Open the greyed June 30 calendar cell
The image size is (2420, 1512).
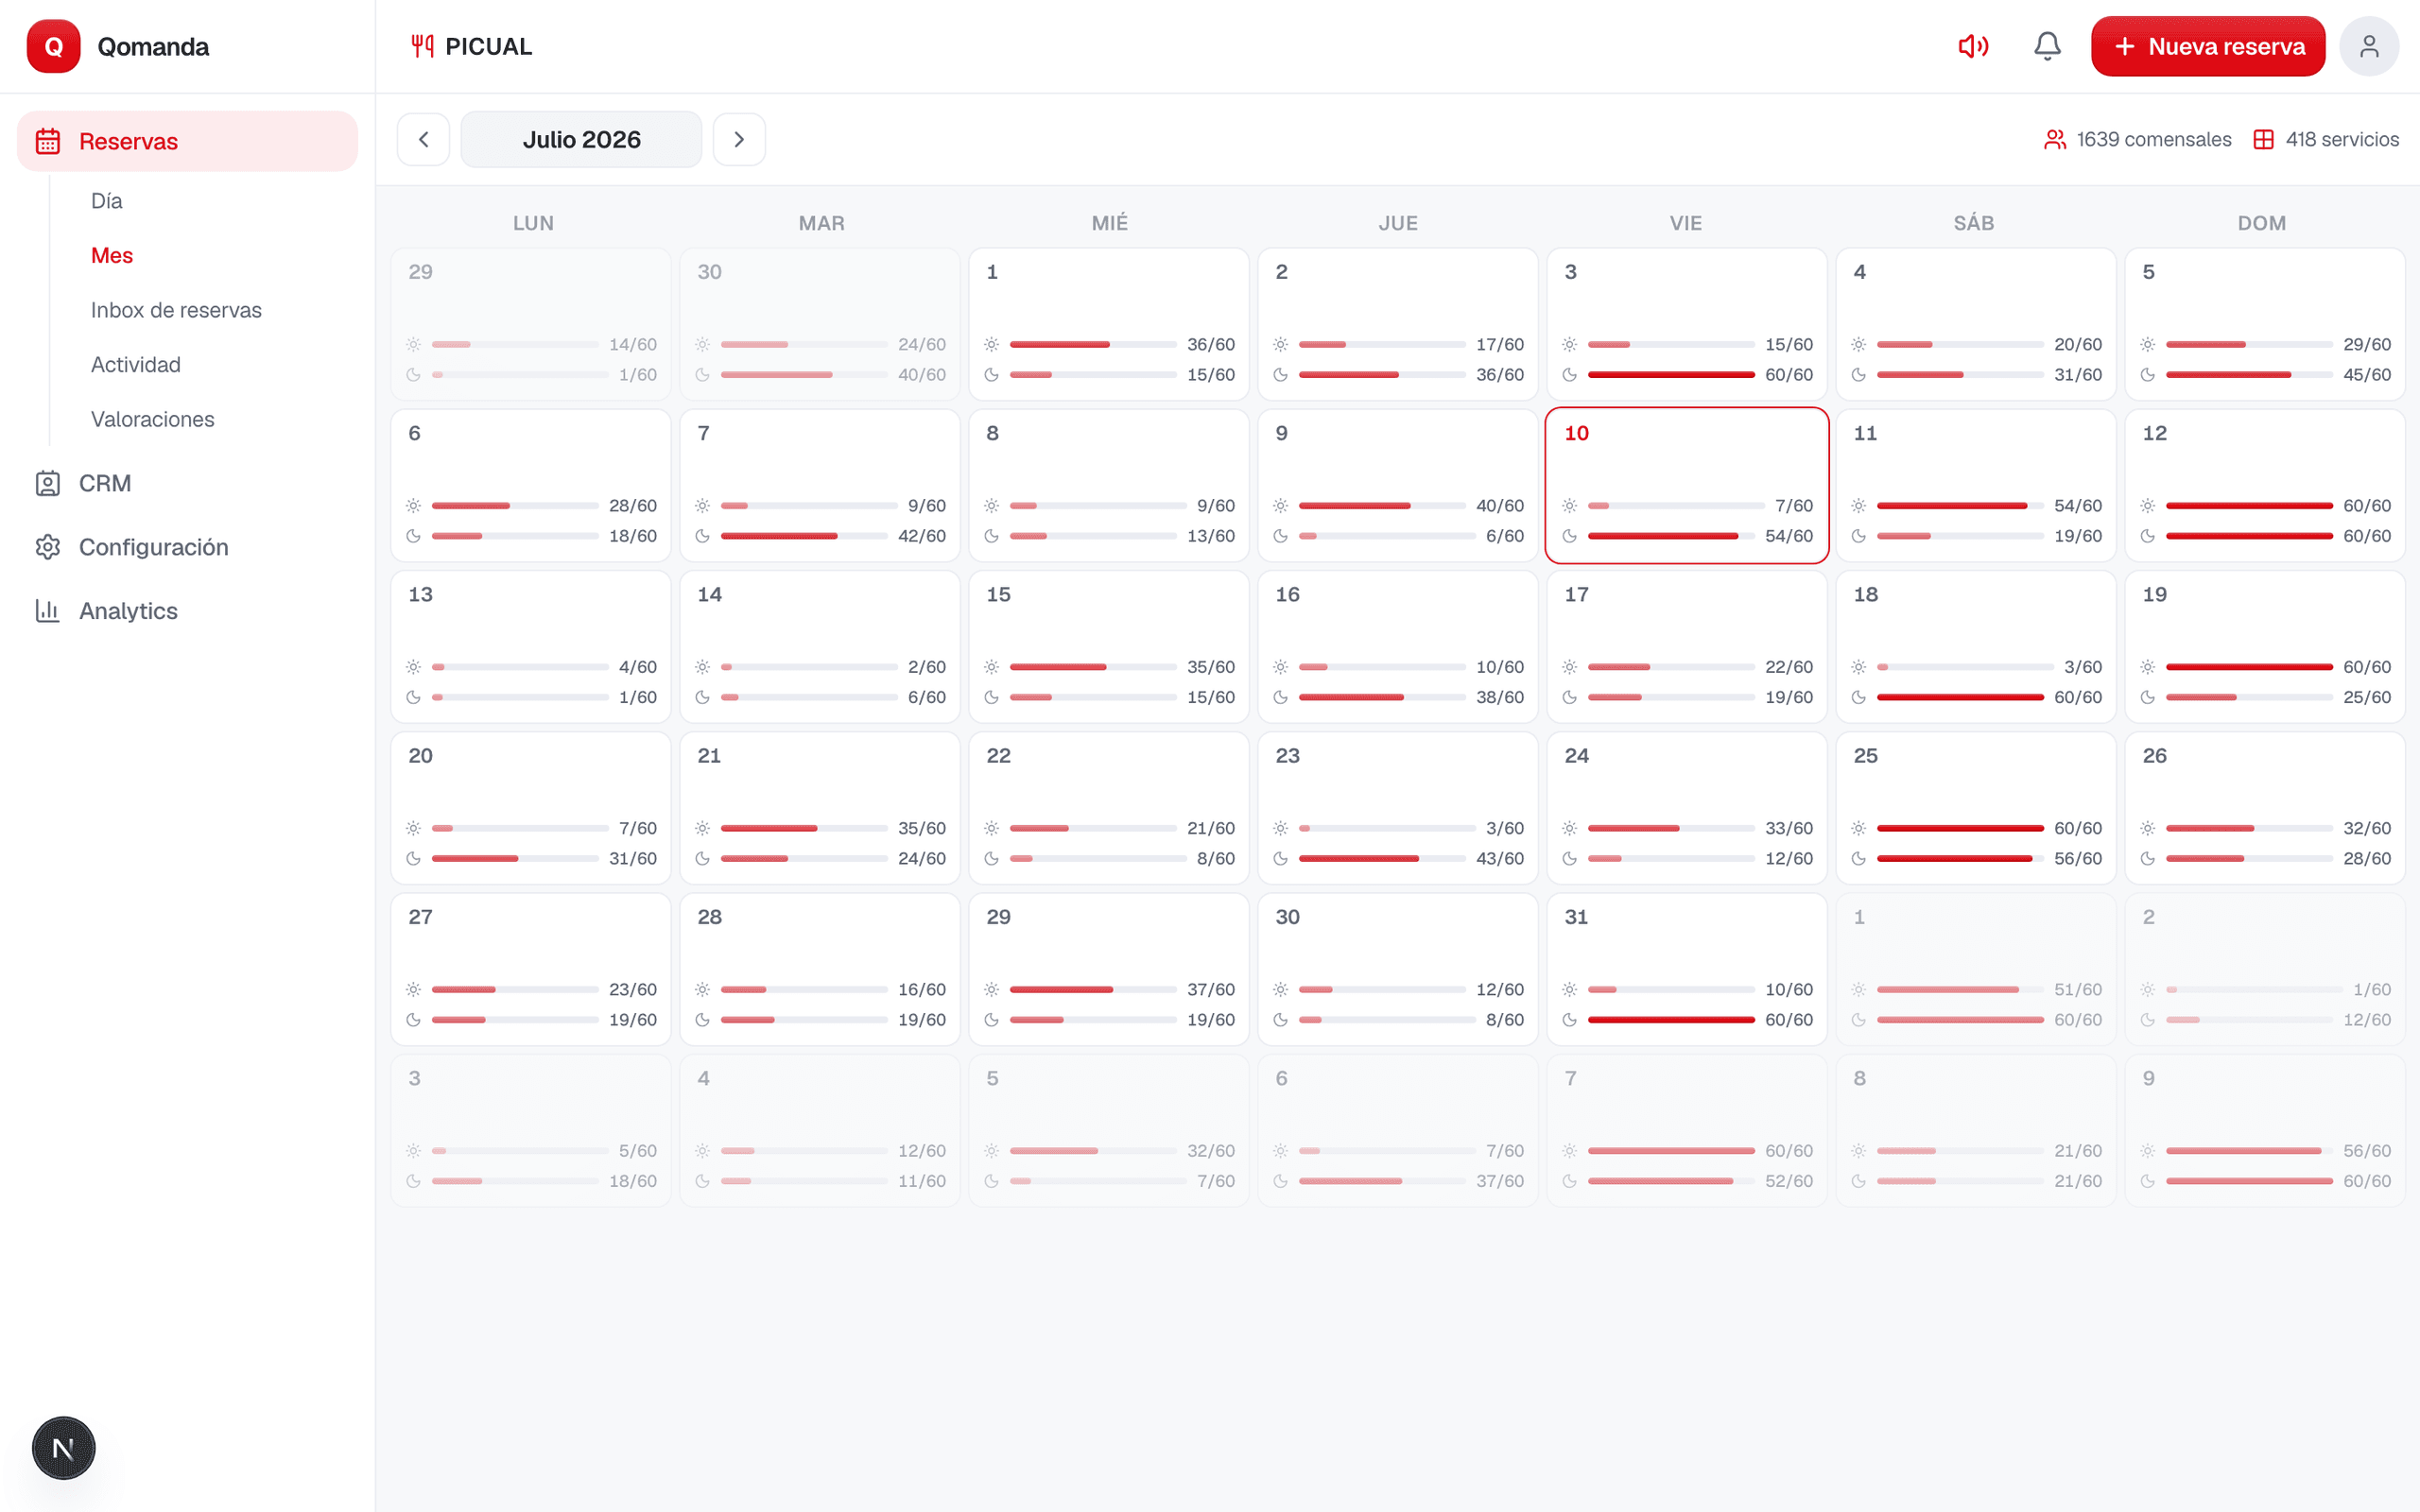[819, 324]
